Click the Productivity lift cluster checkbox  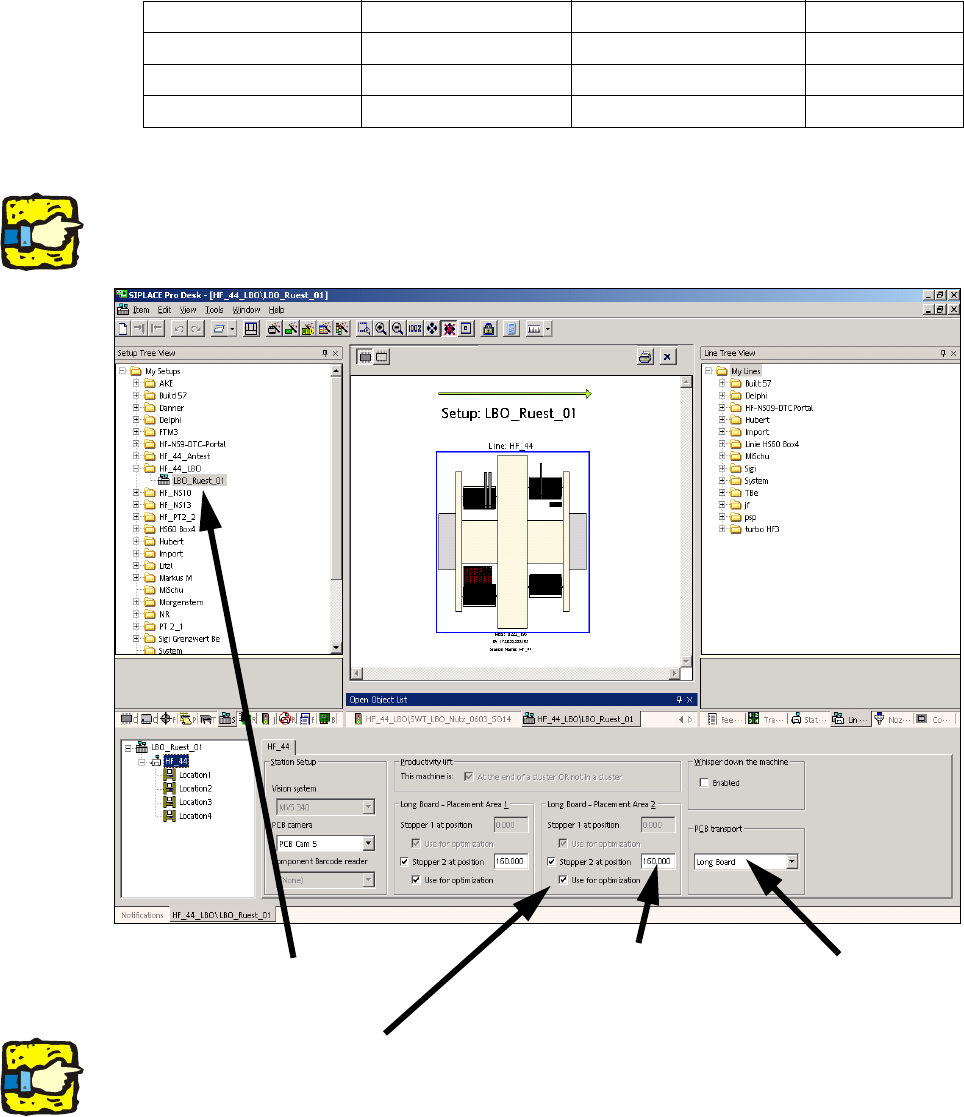[x=468, y=776]
